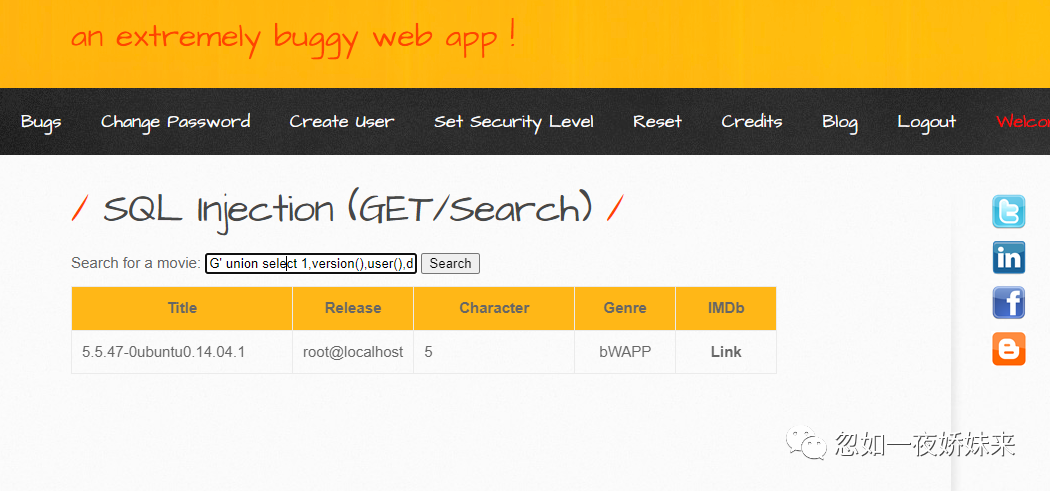1050x491 pixels.
Task: Select the root@localhost cell
Action: pos(353,352)
